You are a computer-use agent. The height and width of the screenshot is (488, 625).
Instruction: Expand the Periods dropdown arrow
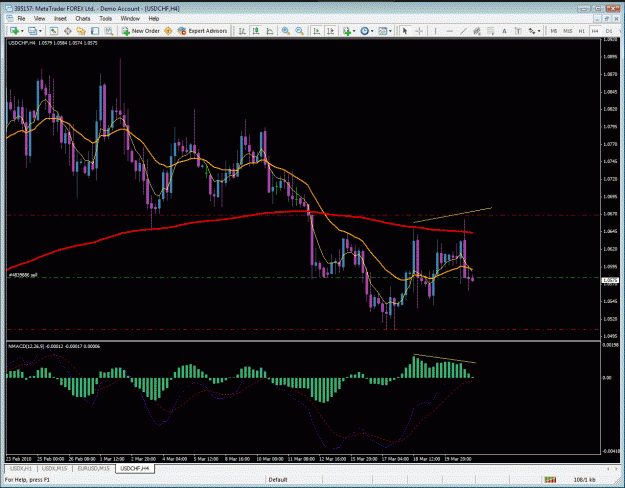(x=372, y=31)
